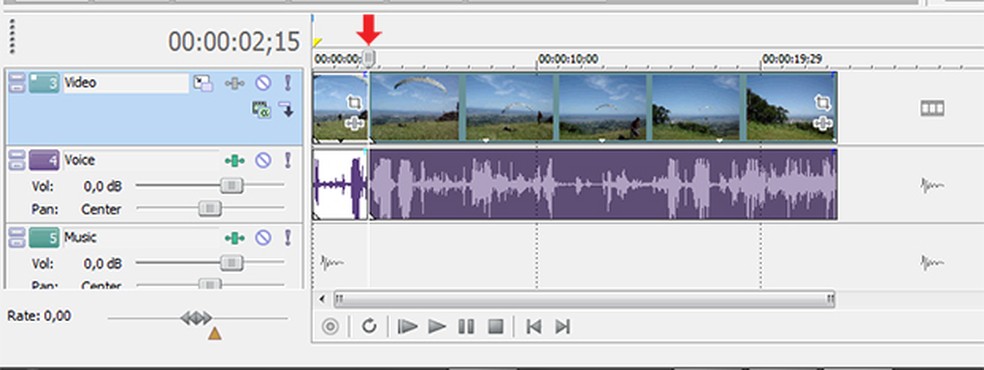Open automation settings on the Music track
The image size is (984, 370).
pyautogui.click(x=235, y=238)
